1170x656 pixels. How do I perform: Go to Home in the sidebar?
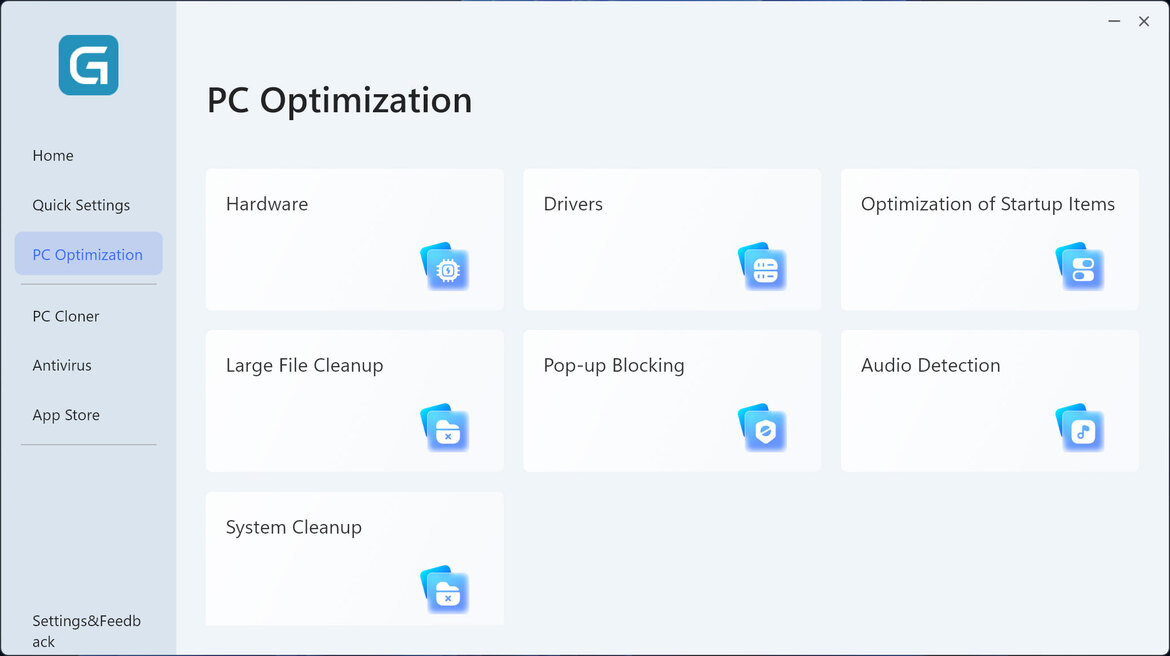[53, 156]
